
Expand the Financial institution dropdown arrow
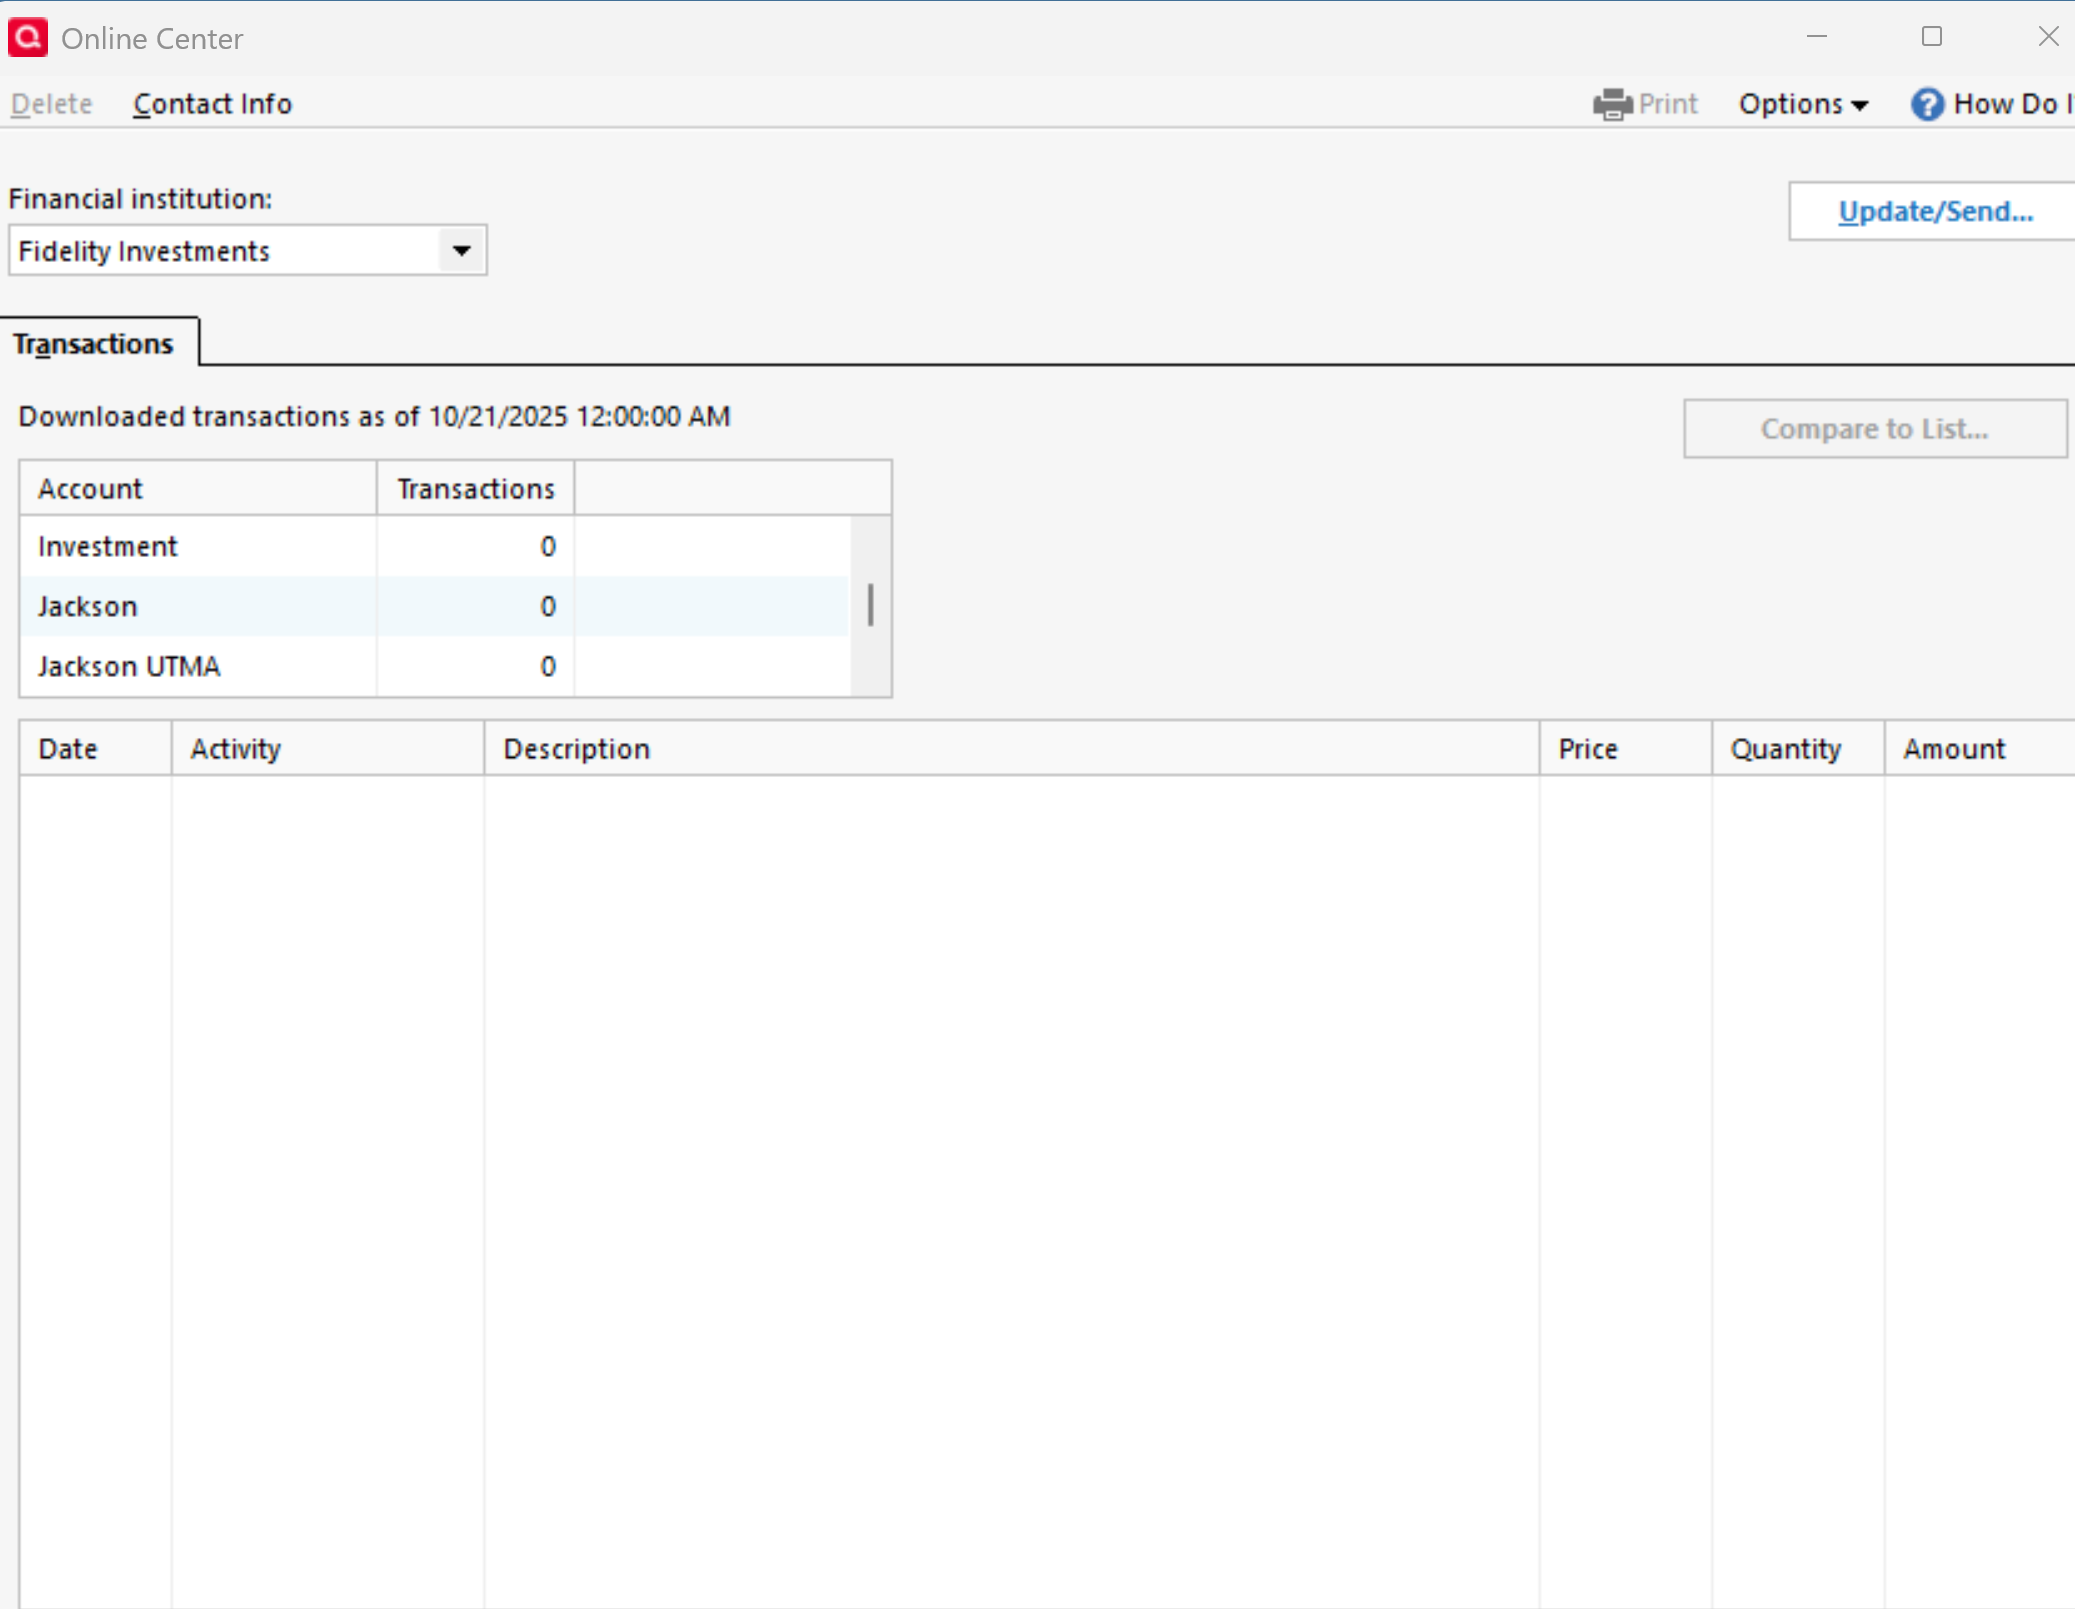461,250
